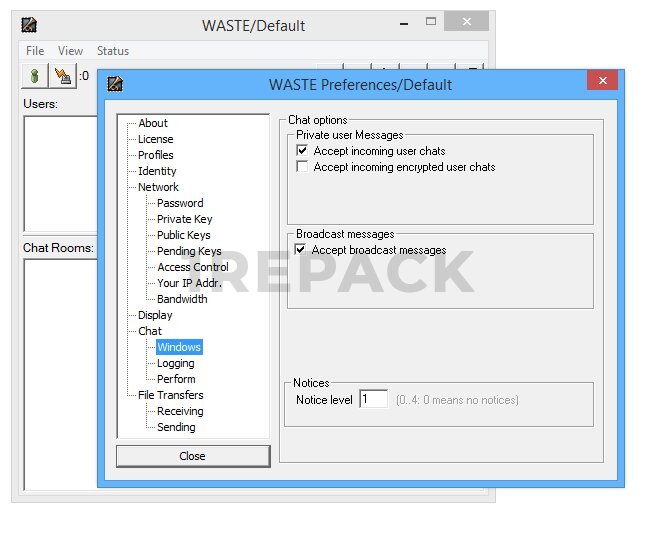Select the Chat tree node

tap(149, 331)
